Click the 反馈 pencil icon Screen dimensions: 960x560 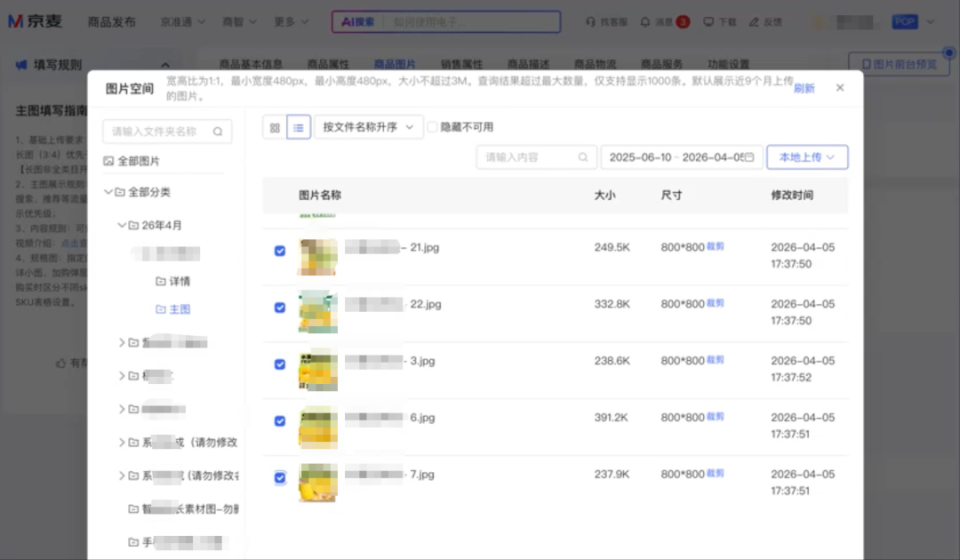[x=754, y=21]
